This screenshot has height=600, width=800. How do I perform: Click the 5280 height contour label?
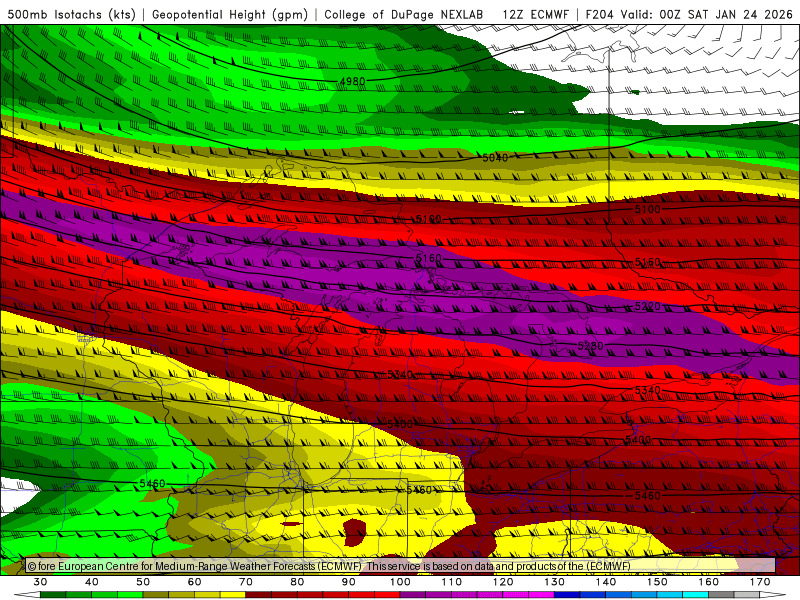pyautogui.click(x=590, y=346)
